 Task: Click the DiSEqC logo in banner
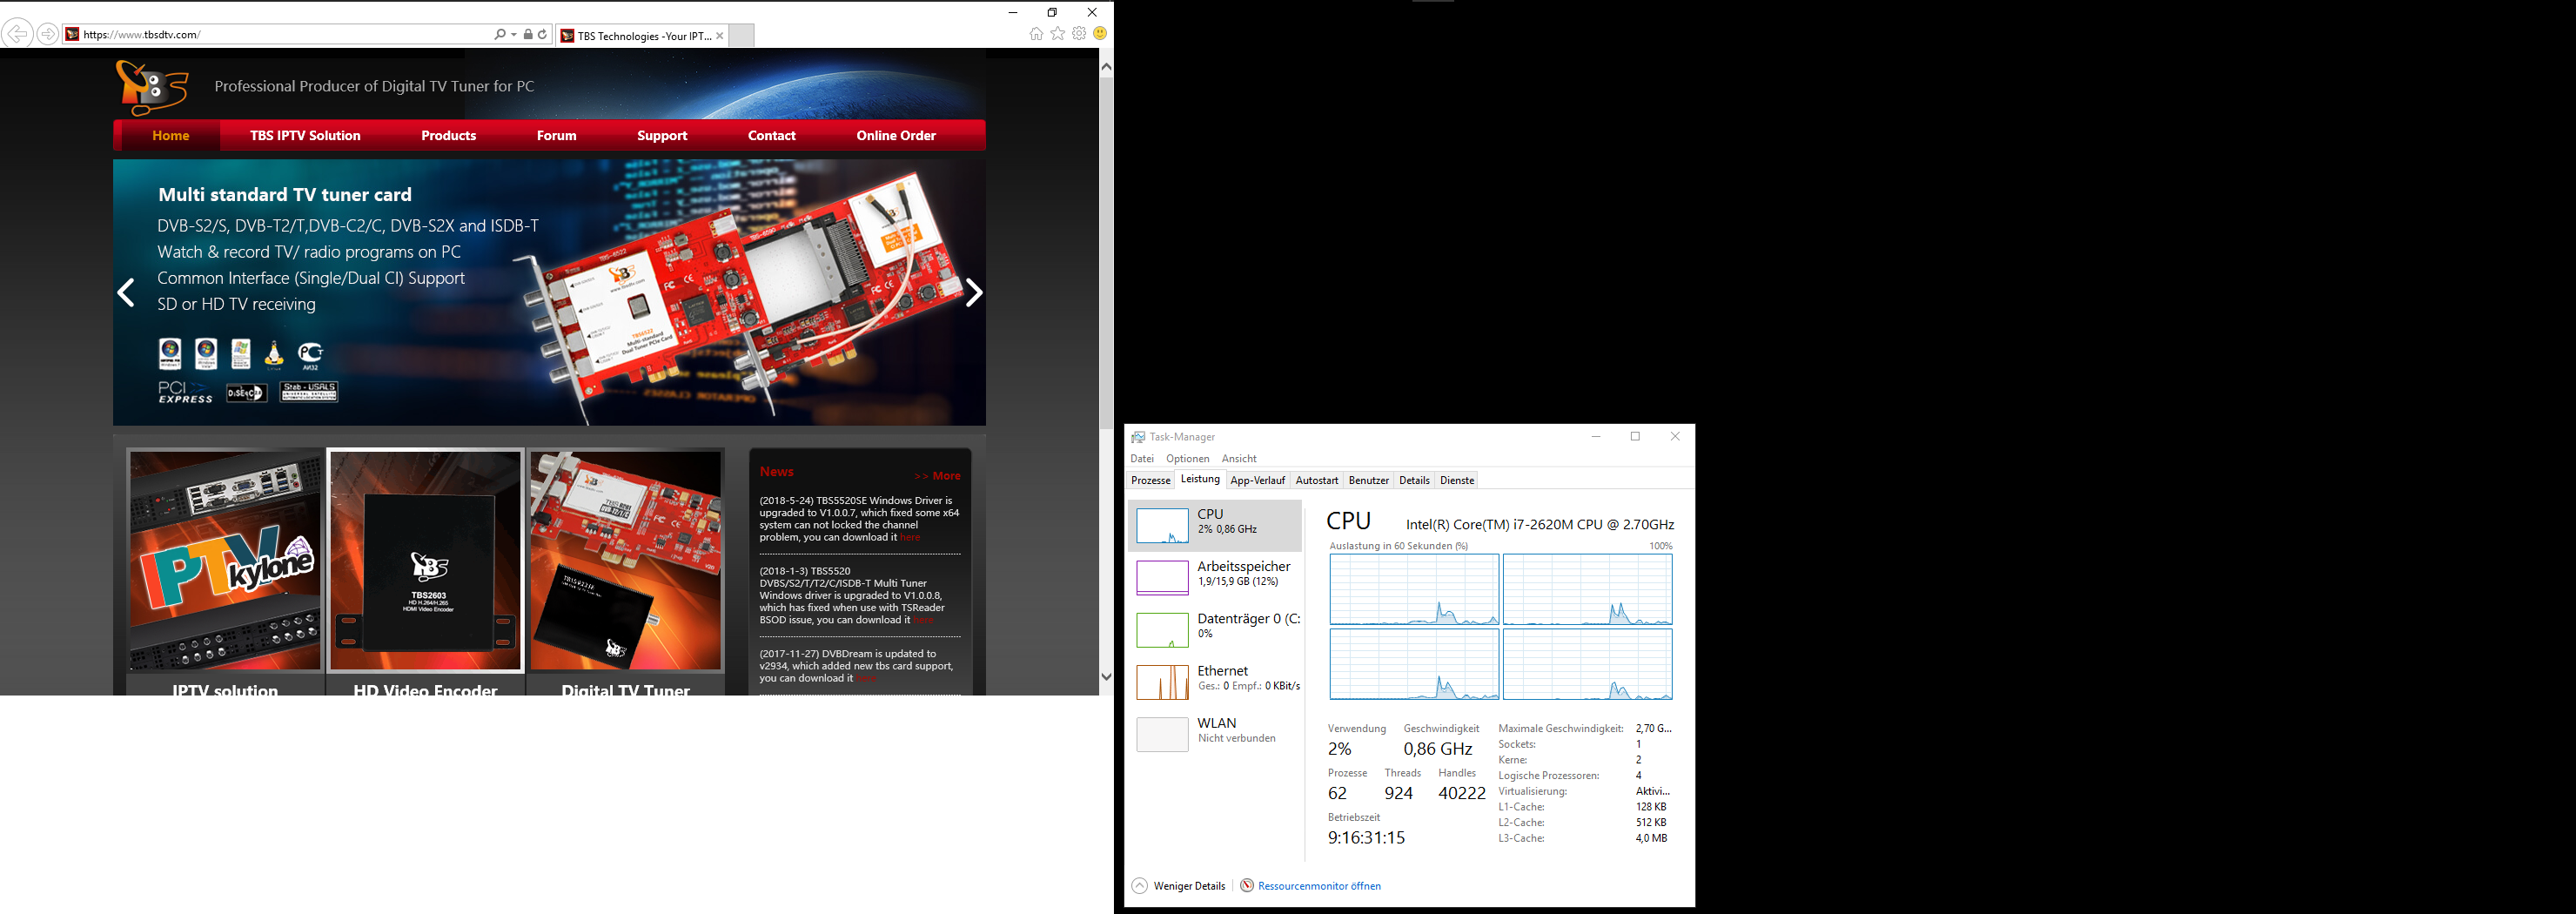coord(246,393)
